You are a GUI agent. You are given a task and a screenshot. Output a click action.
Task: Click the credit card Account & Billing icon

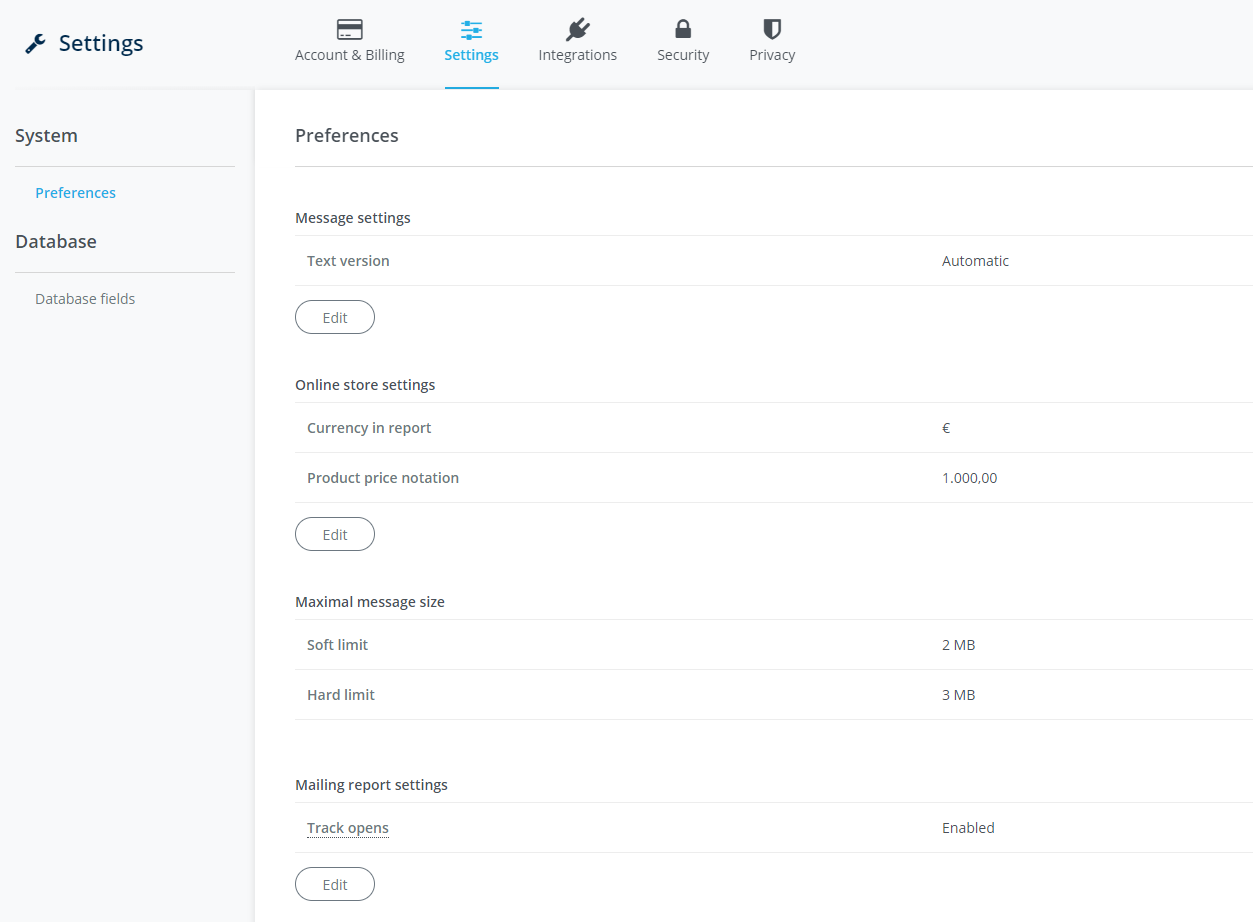tap(350, 29)
